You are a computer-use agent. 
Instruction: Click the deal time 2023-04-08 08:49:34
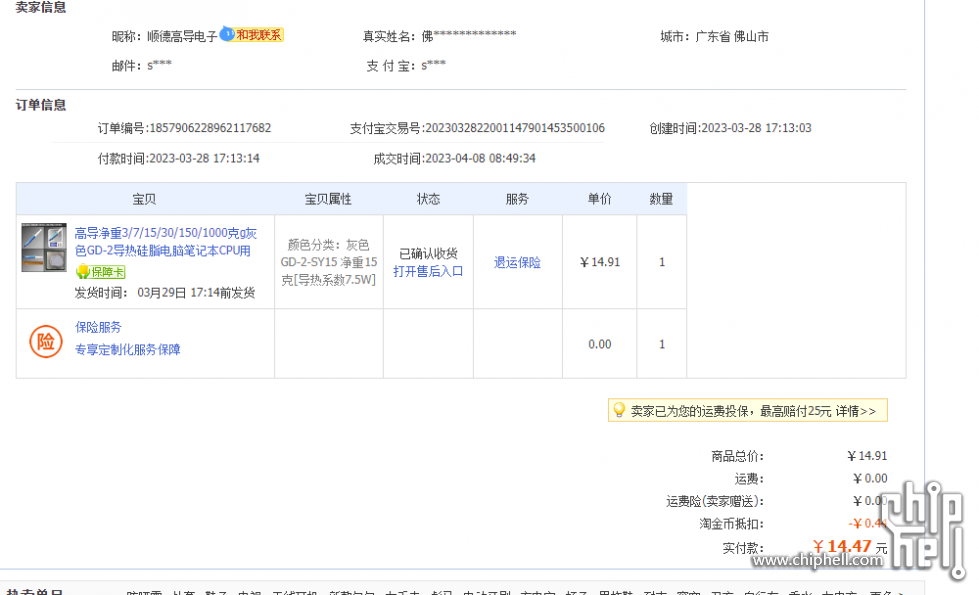click(480, 159)
